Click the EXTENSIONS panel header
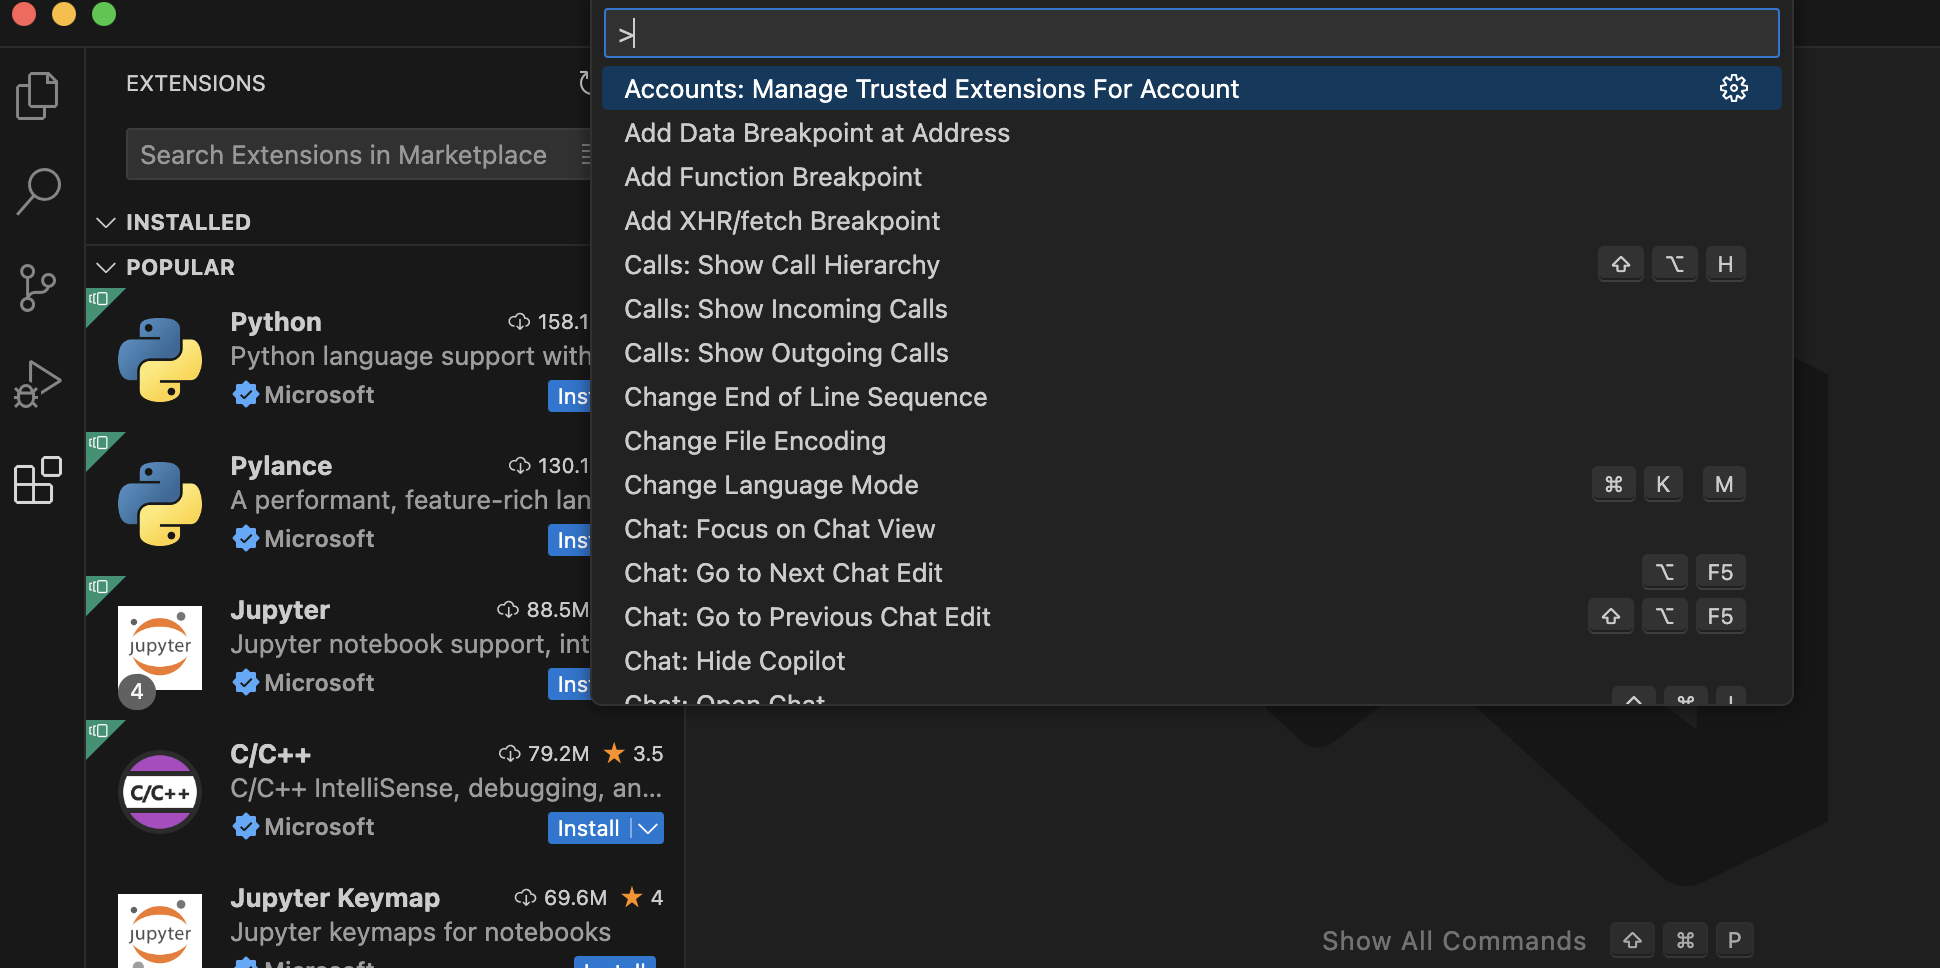This screenshot has width=1940, height=968. point(196,83)
